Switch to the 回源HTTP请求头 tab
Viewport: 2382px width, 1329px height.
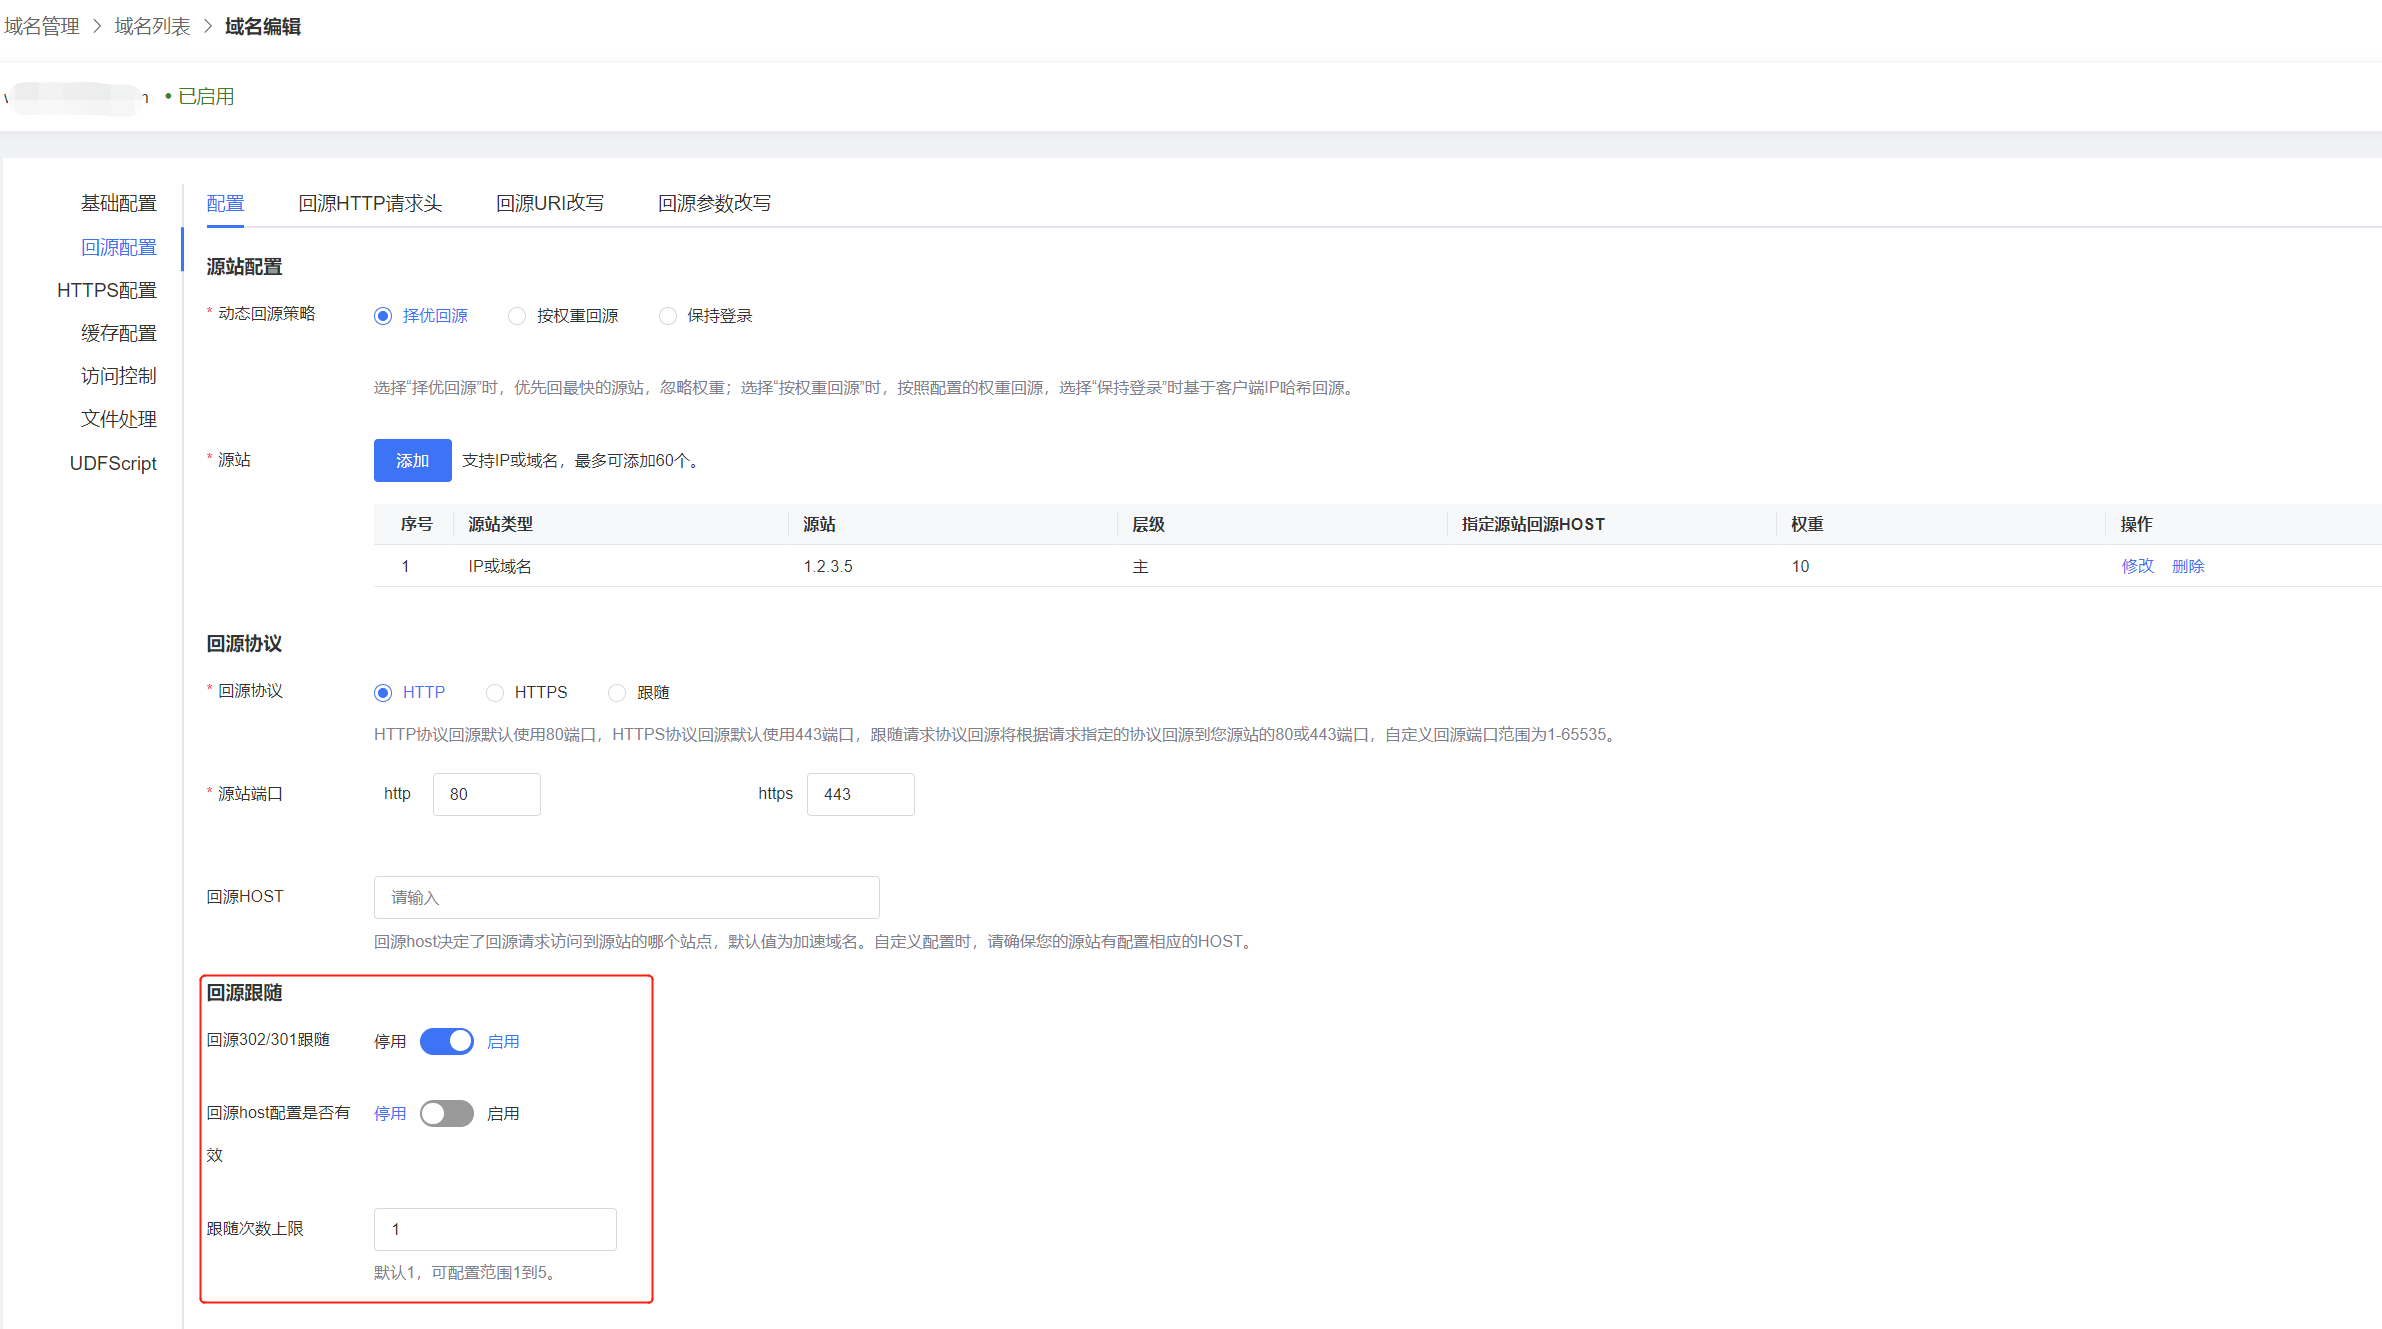click(x=370, y=203)
